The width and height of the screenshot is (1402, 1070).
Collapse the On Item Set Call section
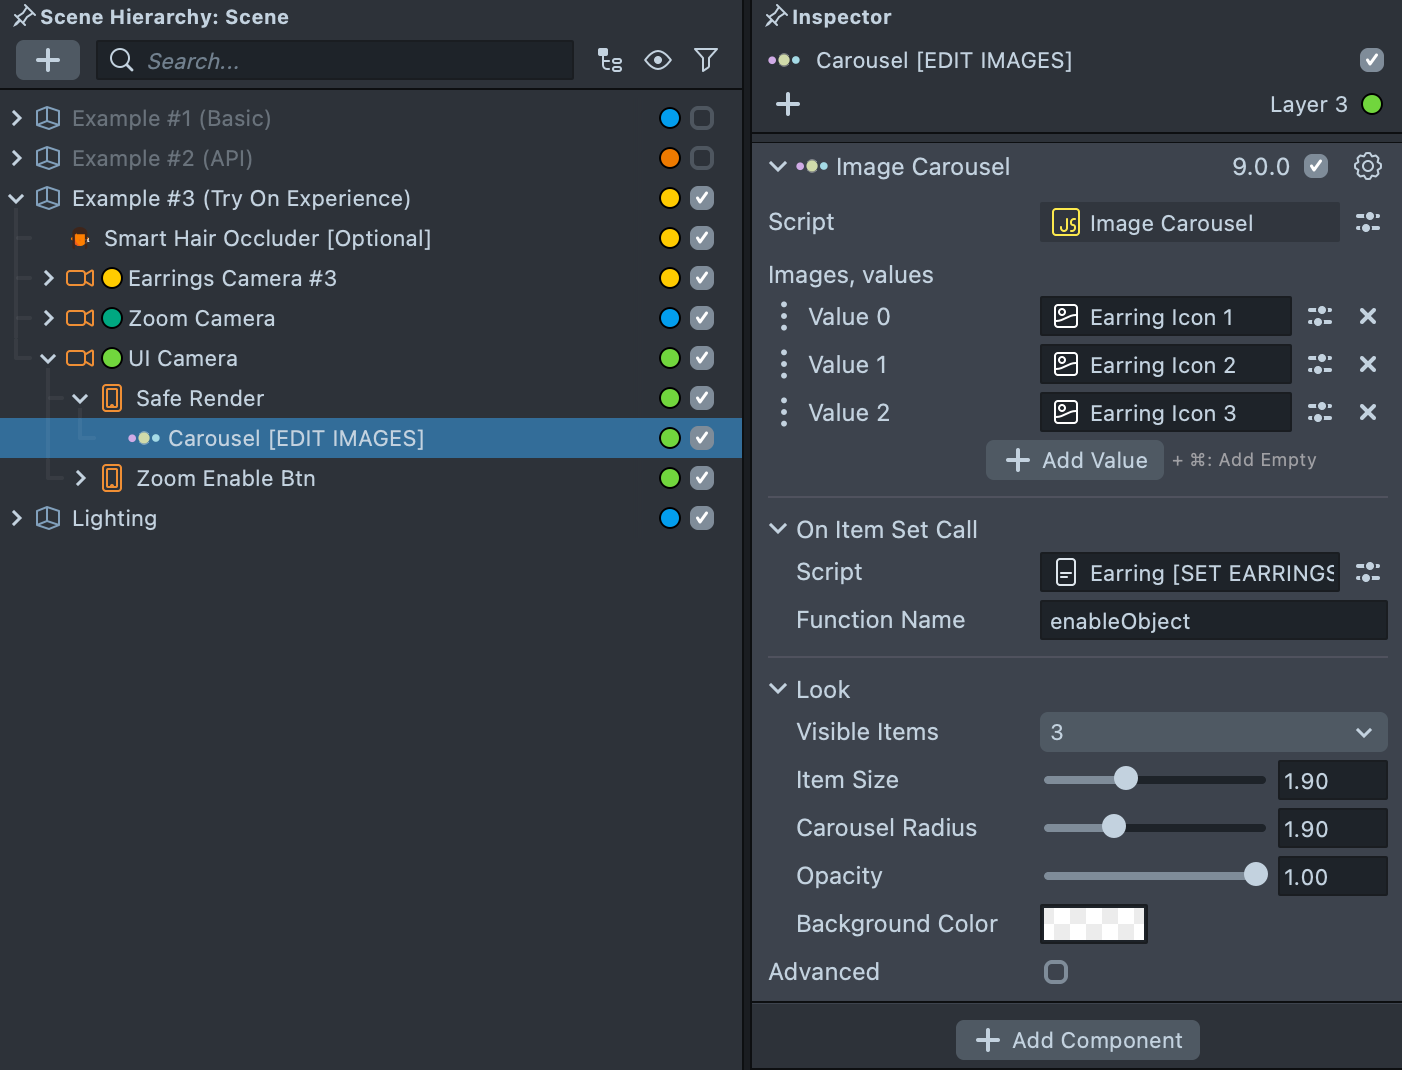coord(778,529)
